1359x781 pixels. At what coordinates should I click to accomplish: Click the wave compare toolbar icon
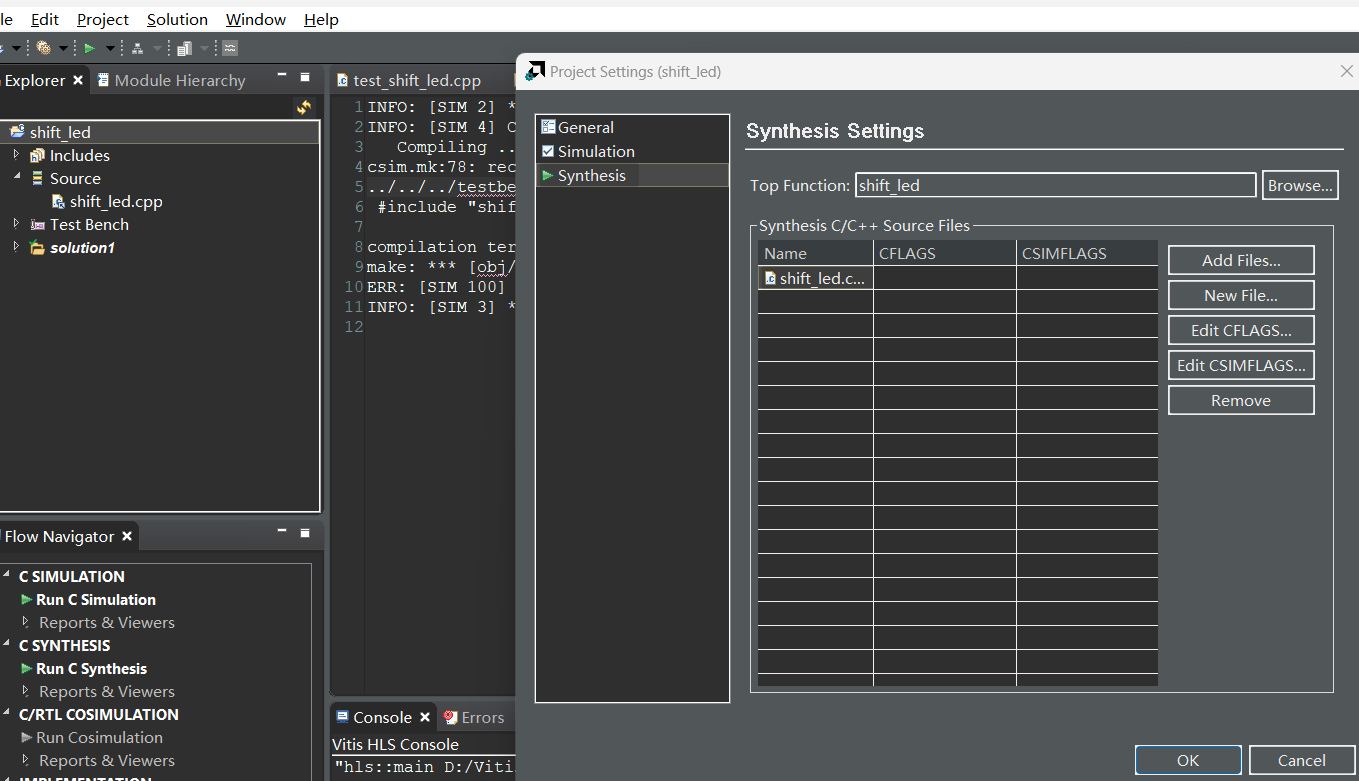(230, 48)
